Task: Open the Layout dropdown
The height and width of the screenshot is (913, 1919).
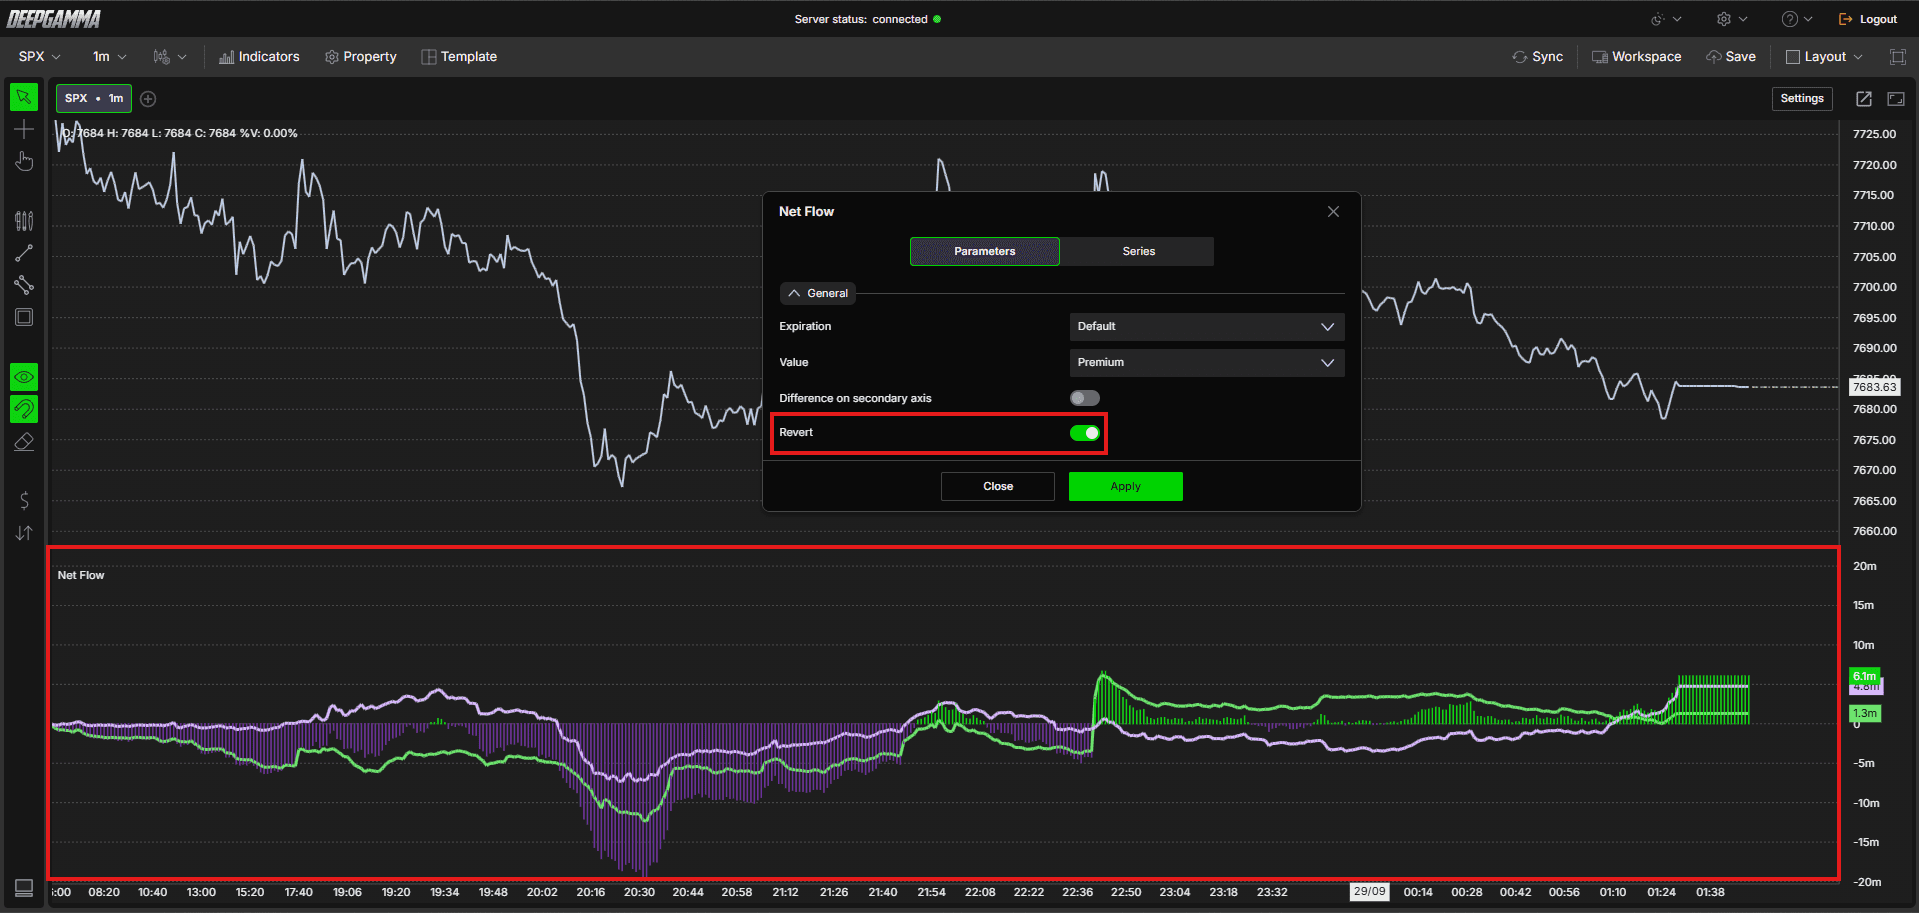Action: click(1825, 57)
